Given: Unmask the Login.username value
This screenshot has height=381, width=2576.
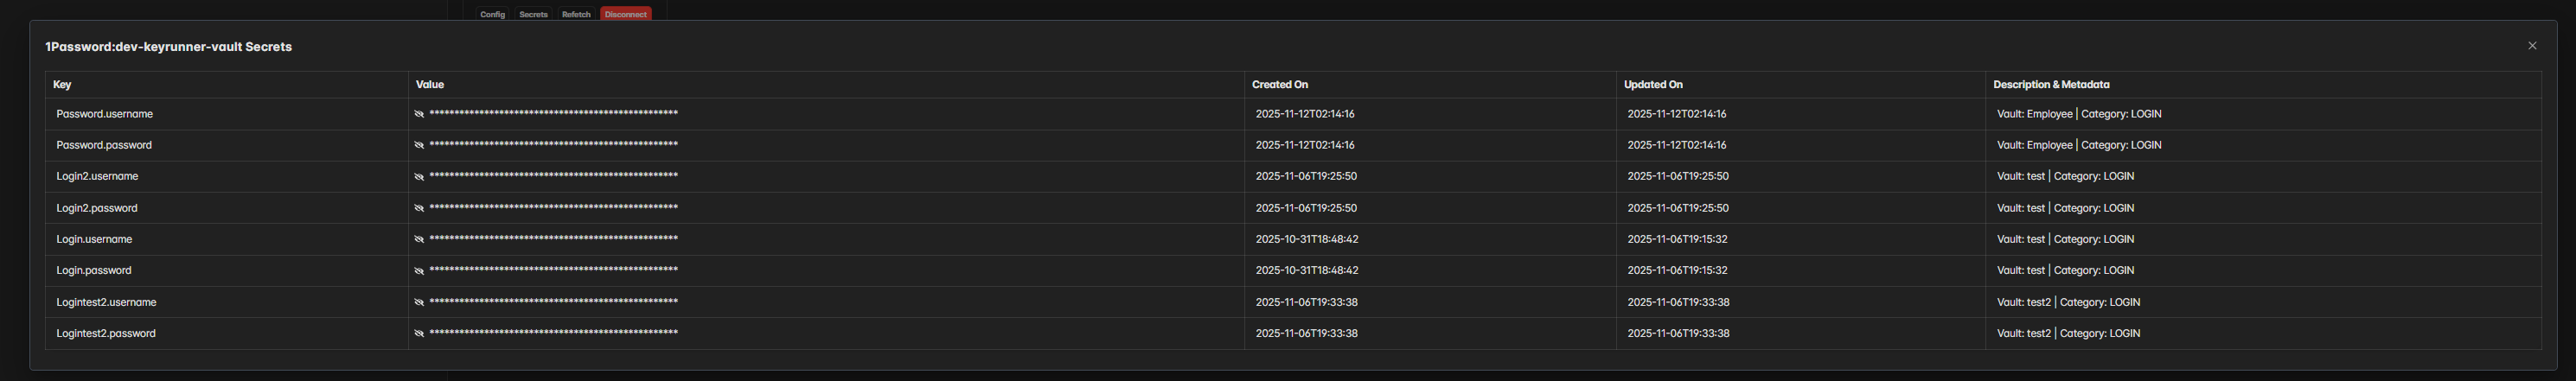Looking at the screenshot, I should click(419, 239).
